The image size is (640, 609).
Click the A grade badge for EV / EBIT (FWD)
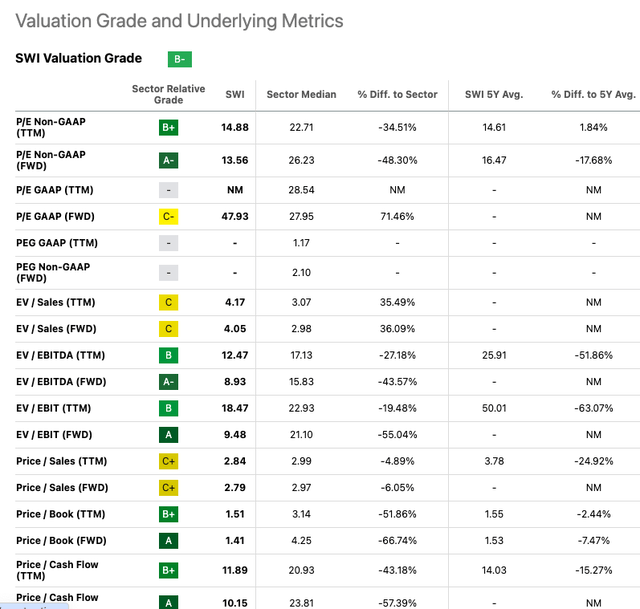169,433
